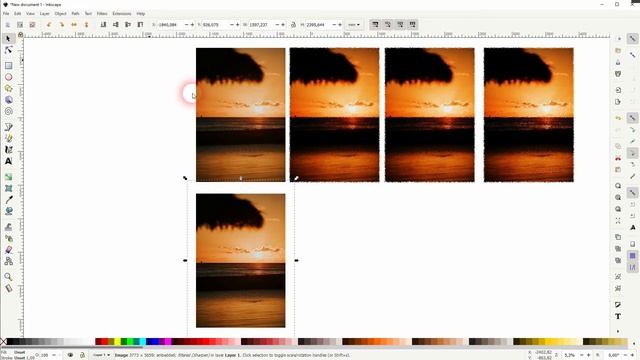This screenshot has width=640, height=360.
Task: Open the File menu
Action: (x=6, y=13)
